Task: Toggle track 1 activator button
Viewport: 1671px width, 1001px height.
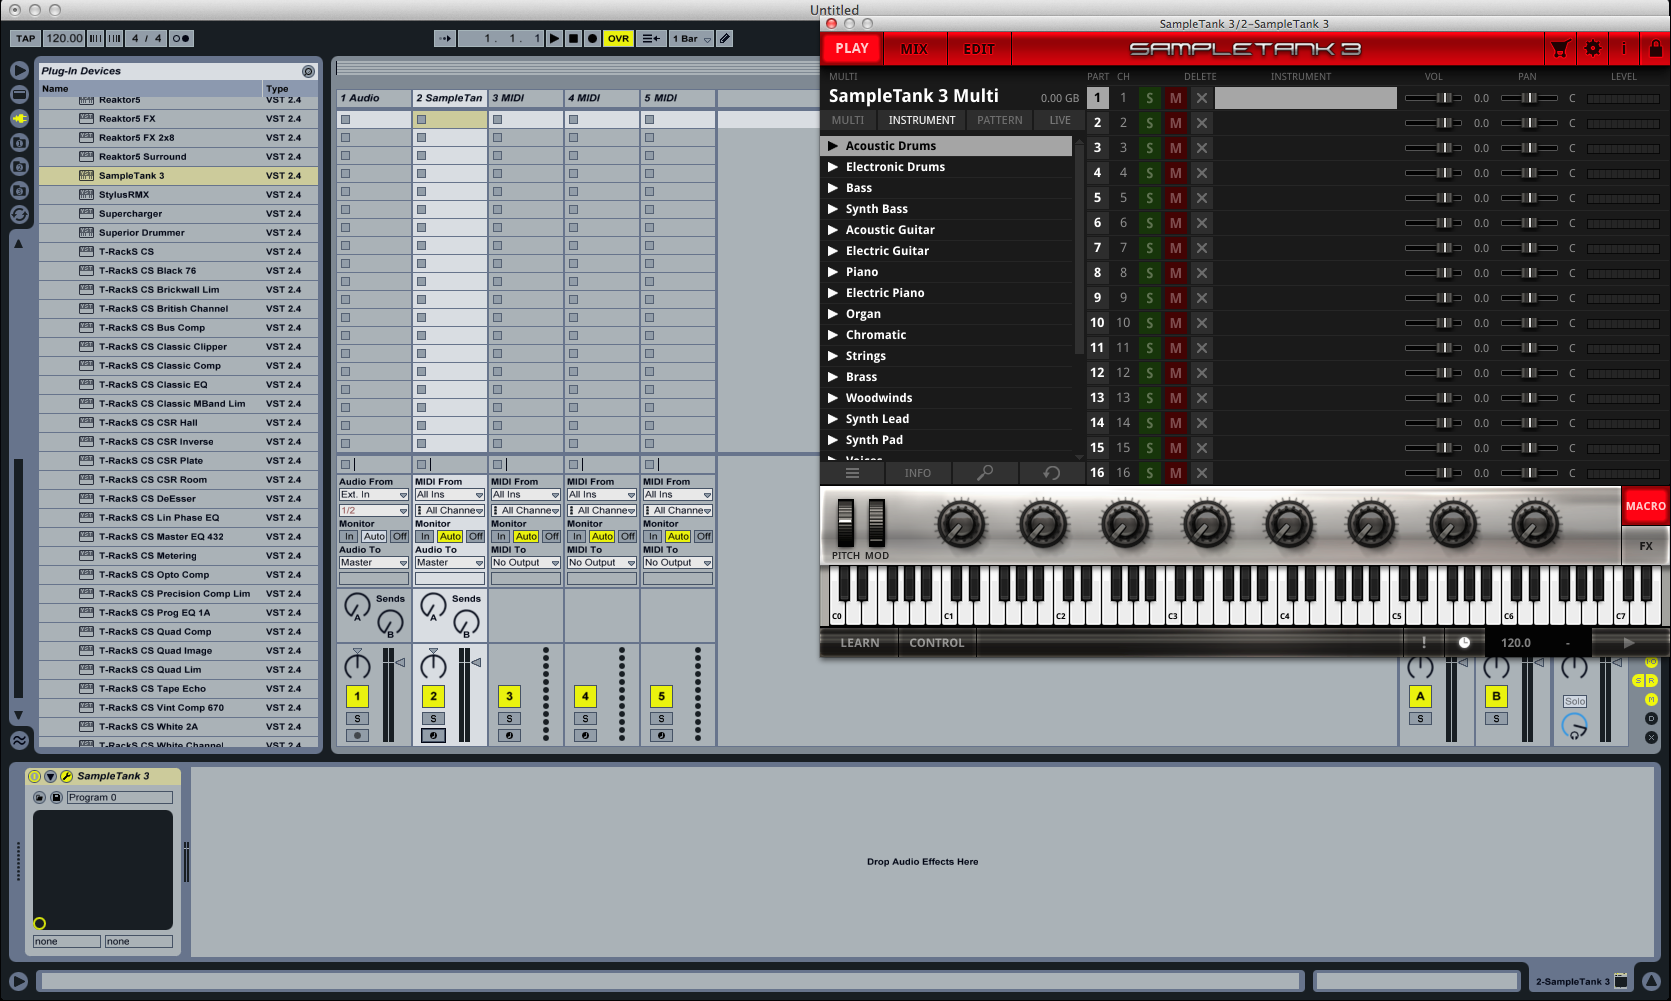Action: [x=357, y=696]
